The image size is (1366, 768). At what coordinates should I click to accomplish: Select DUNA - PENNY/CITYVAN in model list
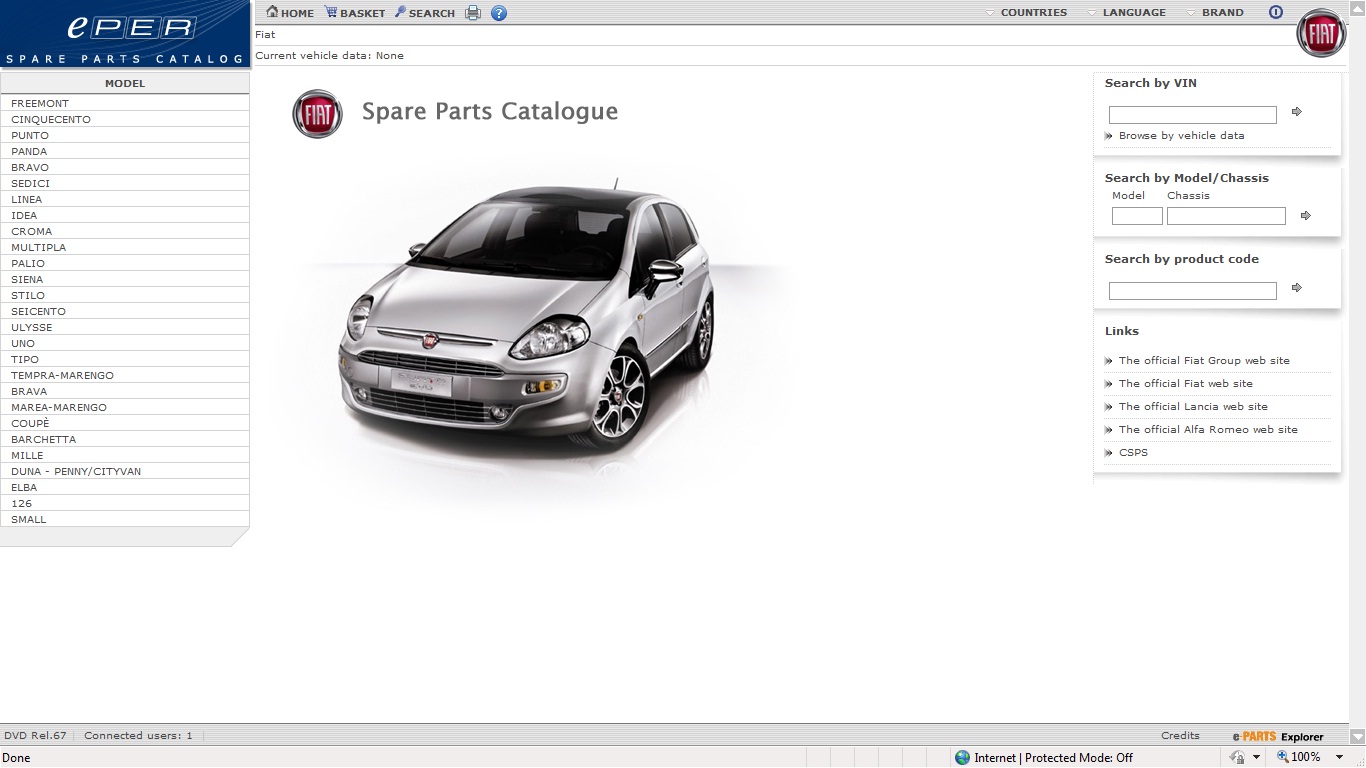(125, 471)
